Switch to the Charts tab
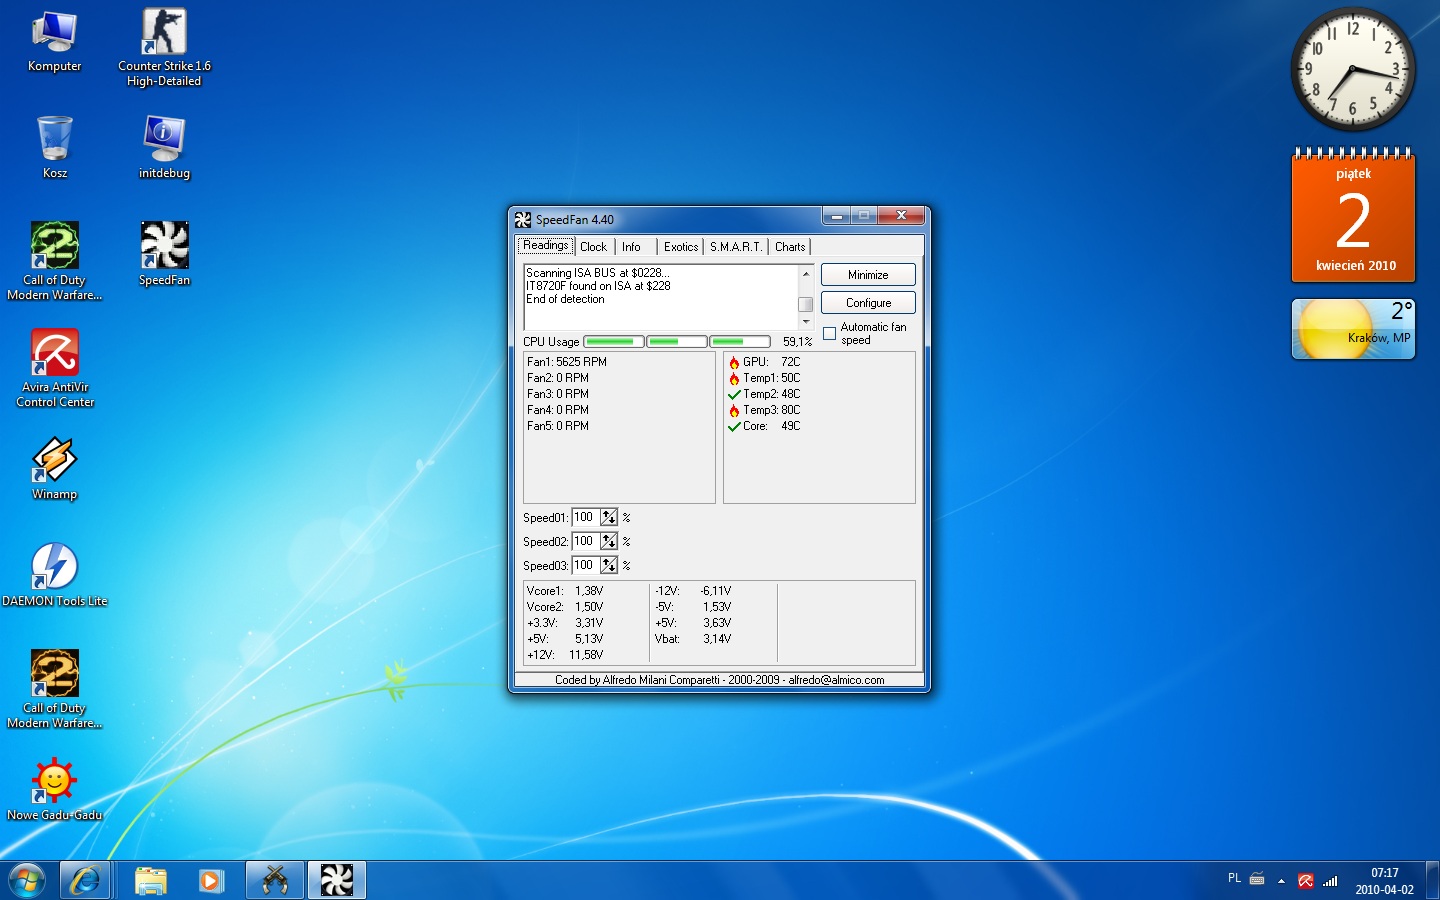Viewport: 1440px width, 900px height. (x=789, y=247)
